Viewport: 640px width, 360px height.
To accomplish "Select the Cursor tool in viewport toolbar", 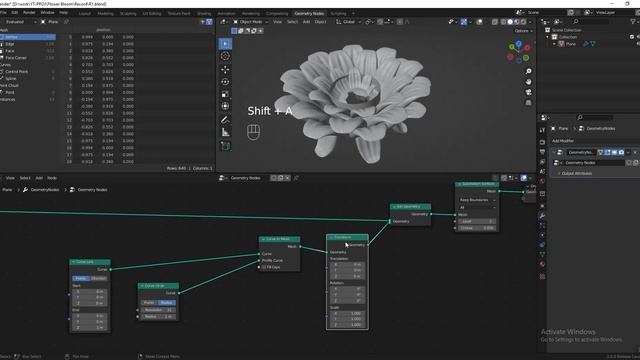I will (225, 56).
